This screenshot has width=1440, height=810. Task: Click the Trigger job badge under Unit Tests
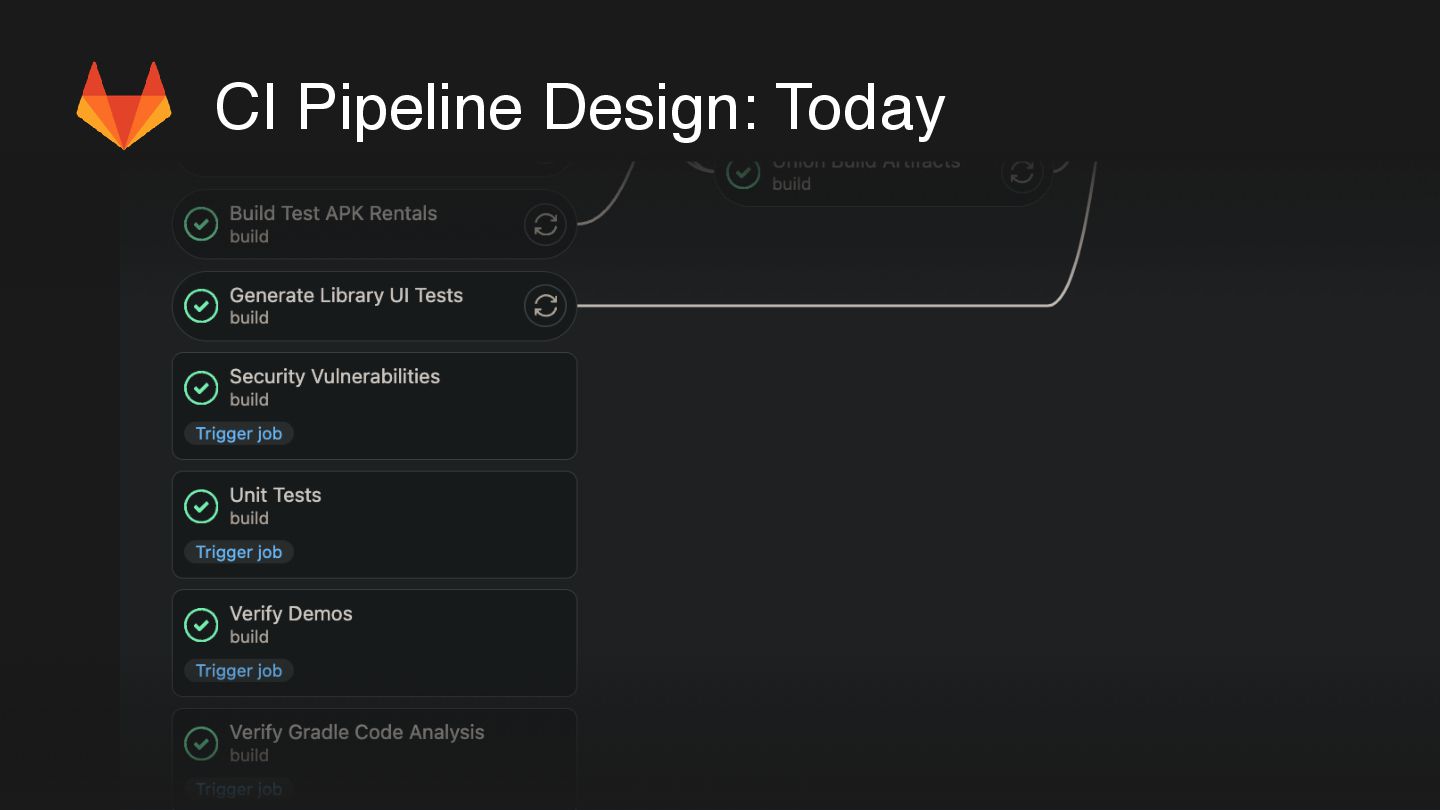click(x=239, y=552)
